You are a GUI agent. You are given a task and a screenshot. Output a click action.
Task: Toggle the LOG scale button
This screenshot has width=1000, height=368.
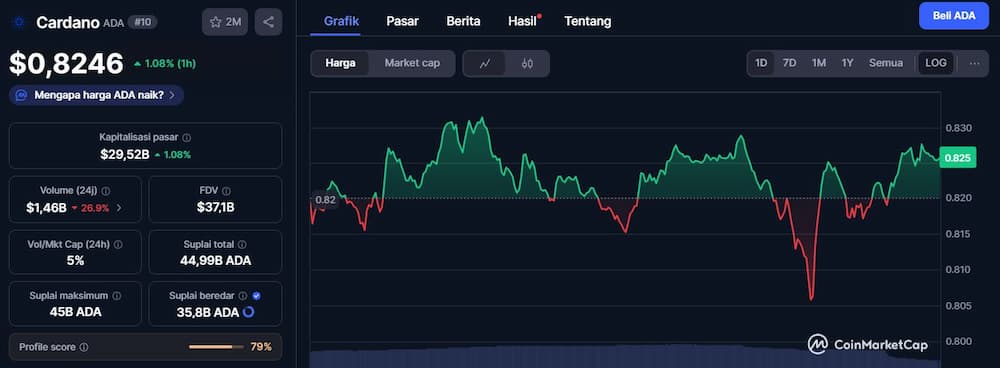936,63
